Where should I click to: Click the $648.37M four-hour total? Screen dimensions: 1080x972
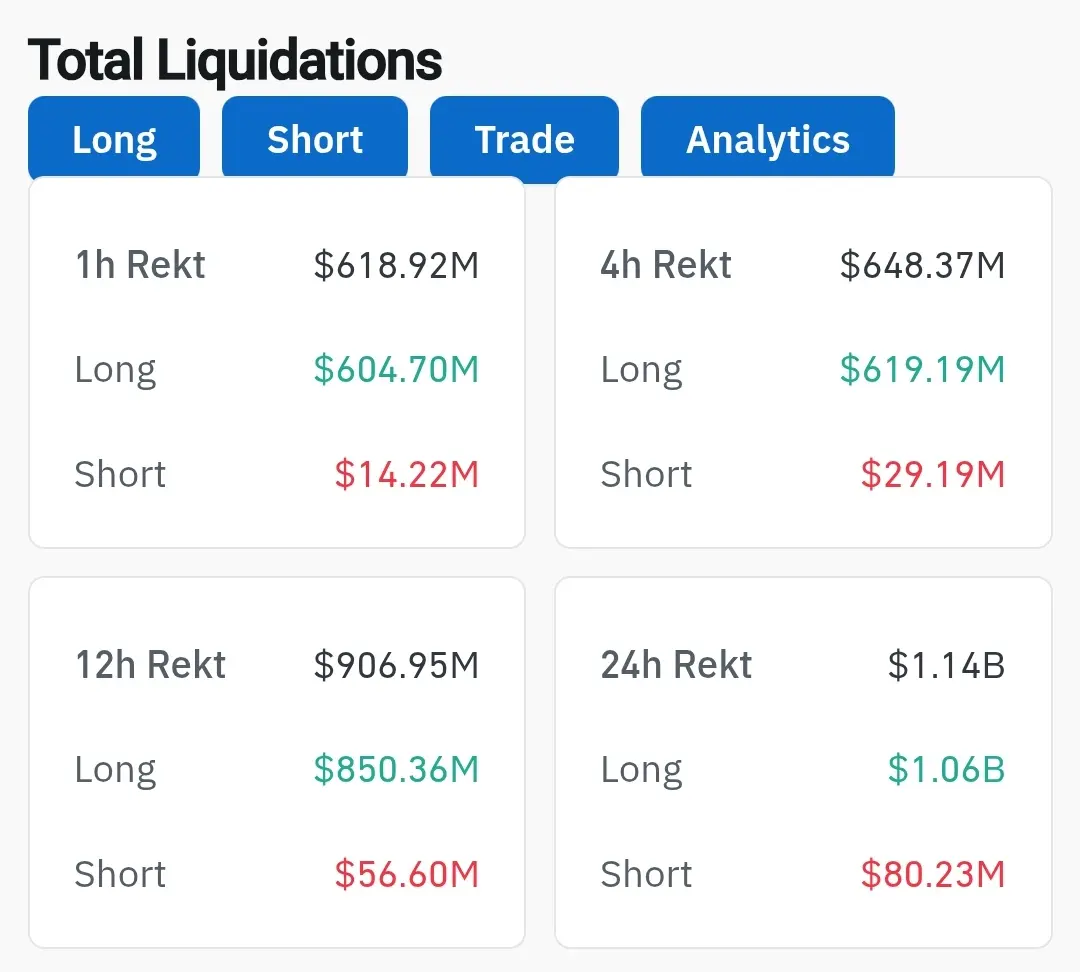tap(922, 265)
